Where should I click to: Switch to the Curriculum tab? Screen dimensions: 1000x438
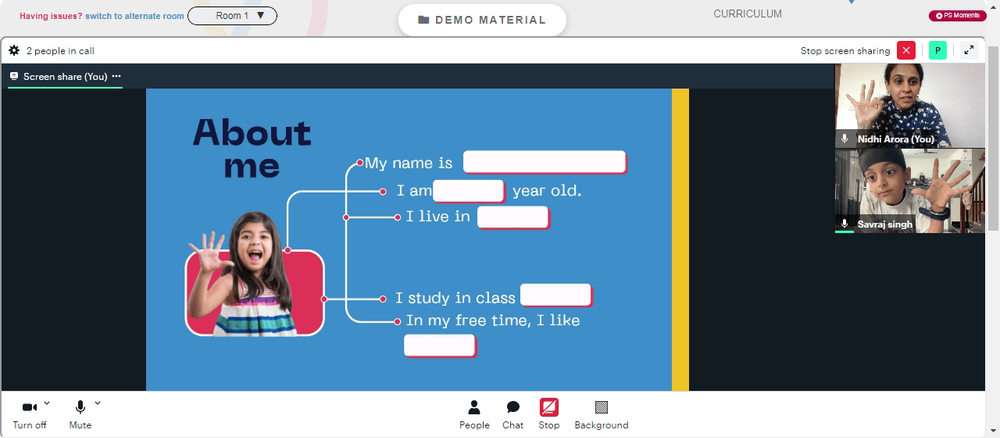[x=747, y=14]
